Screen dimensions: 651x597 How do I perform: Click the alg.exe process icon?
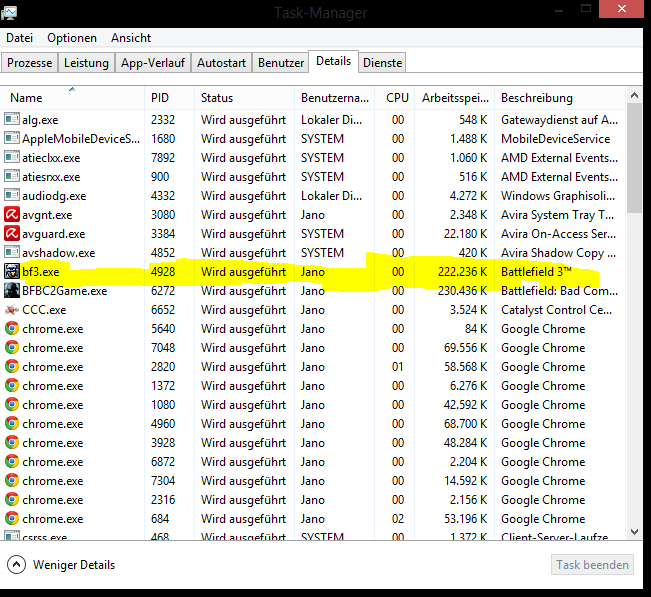[12, 120]
